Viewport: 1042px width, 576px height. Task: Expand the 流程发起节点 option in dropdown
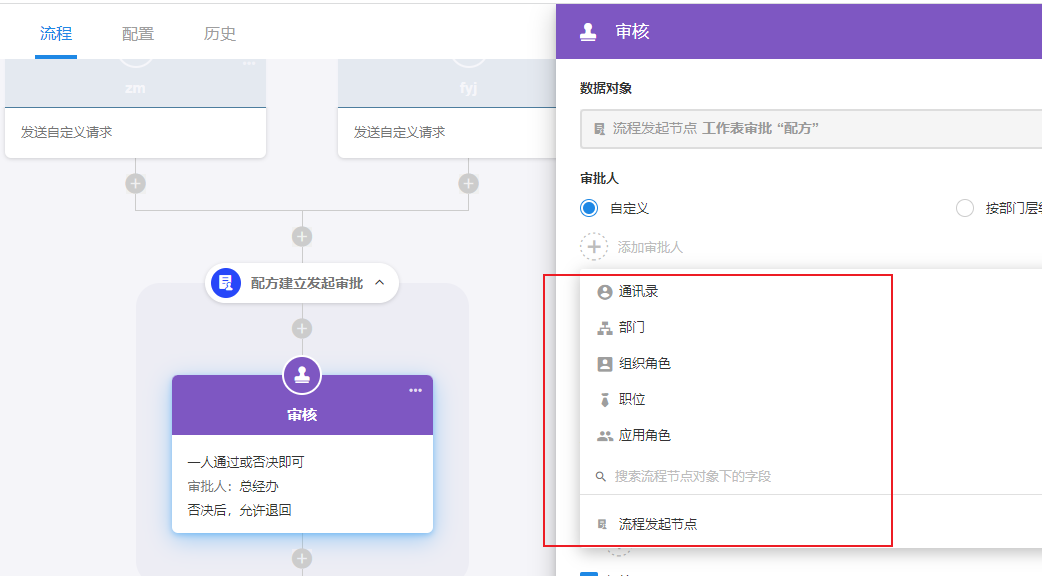coord(657,524)
